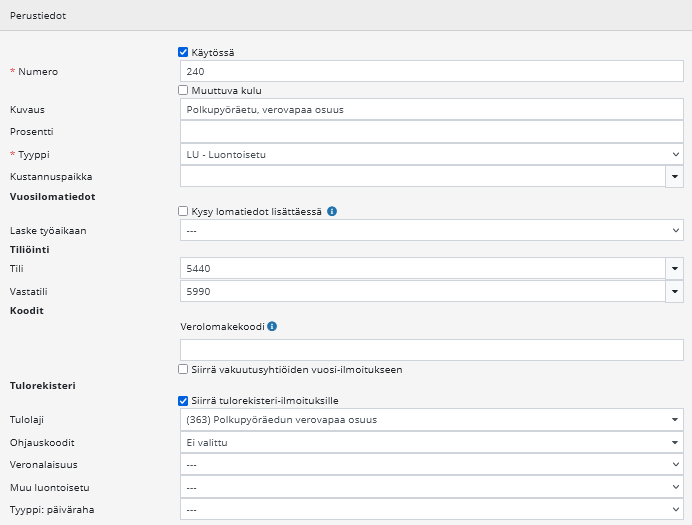This screenshot has height=525, width=692.
Task: Open Tulolaji dropdown with Polkupyöräedun verovapaa osuus
Action: [x=431, y=420]
